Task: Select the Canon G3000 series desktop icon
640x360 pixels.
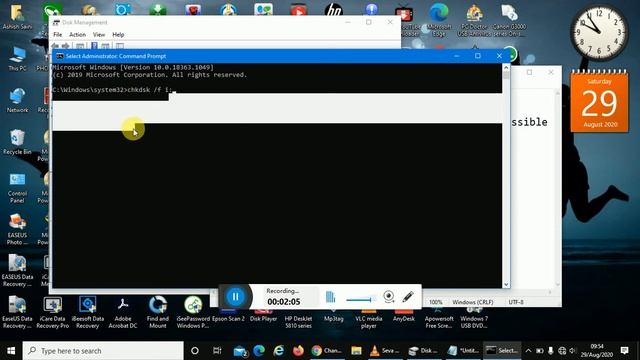Action: pos(509,20)
